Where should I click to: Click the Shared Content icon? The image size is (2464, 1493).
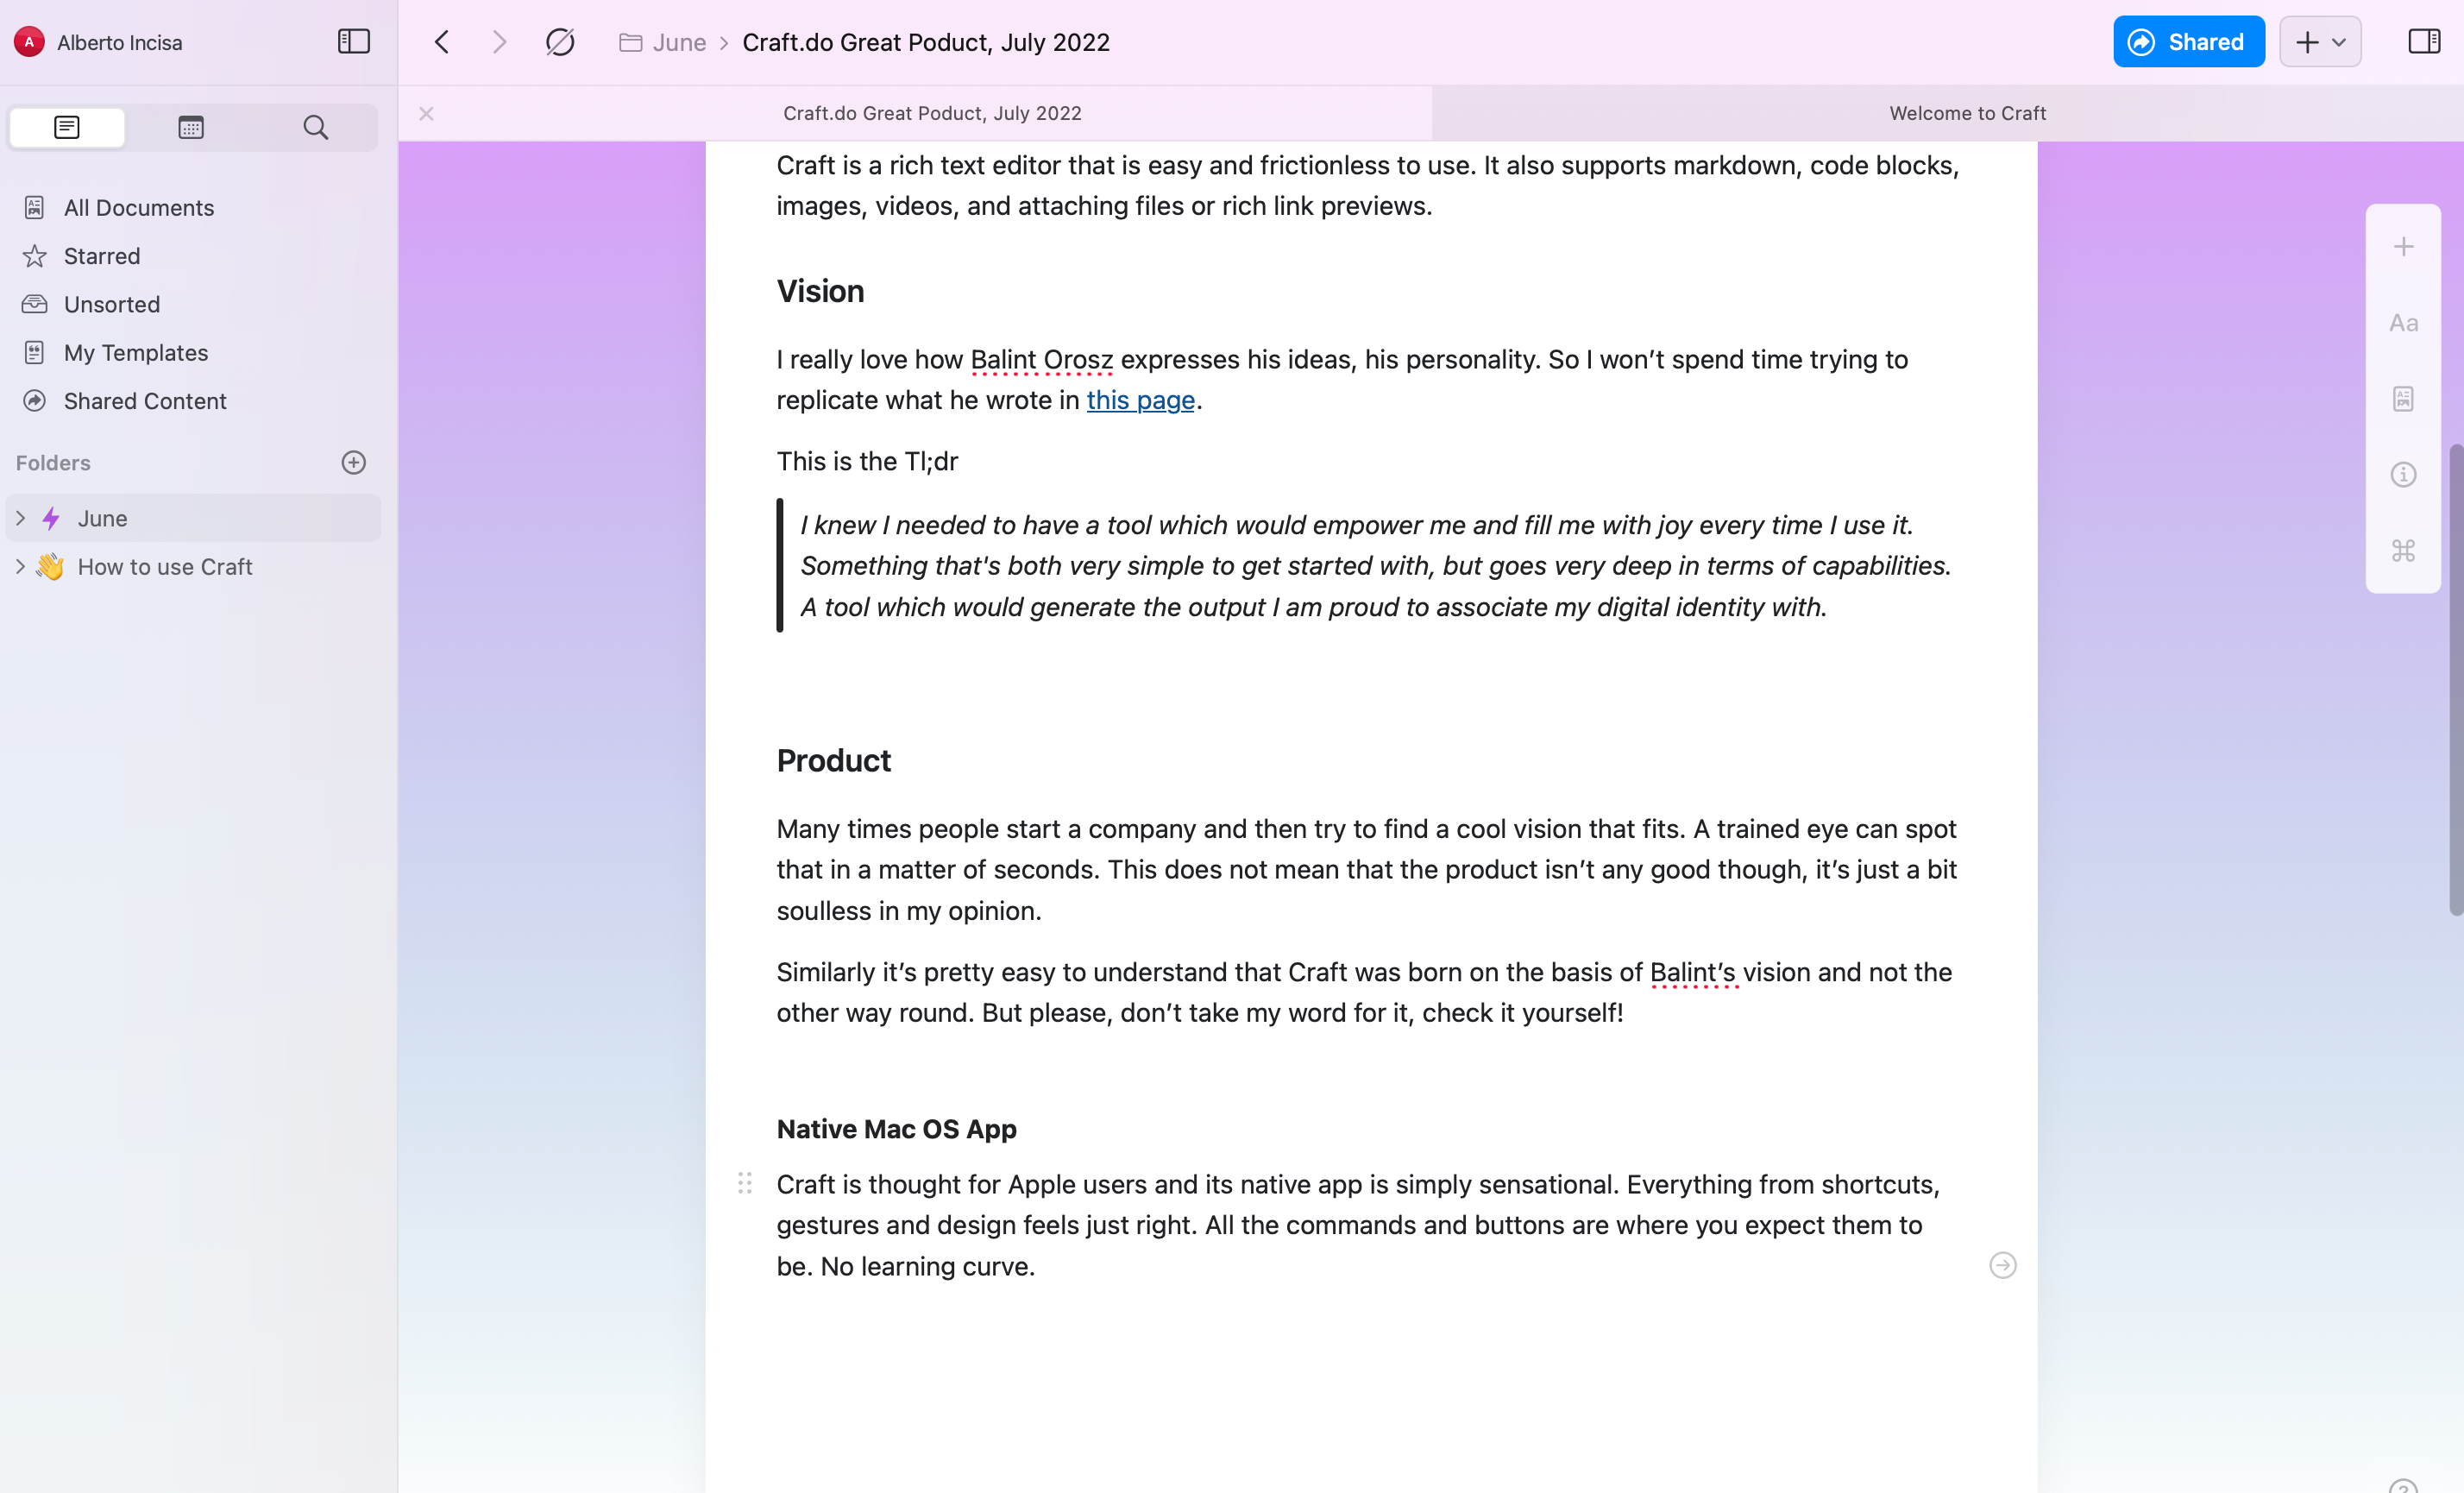[34, 401]
